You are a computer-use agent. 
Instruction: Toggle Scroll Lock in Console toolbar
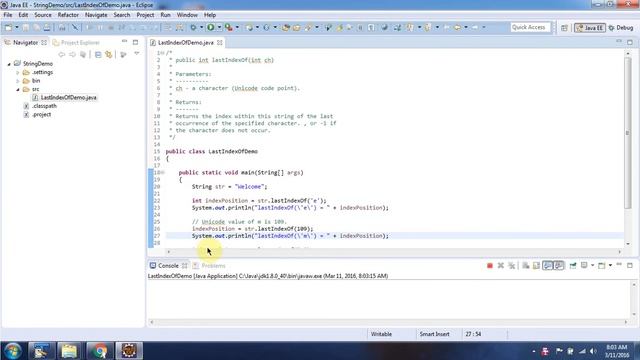(536, 266)
